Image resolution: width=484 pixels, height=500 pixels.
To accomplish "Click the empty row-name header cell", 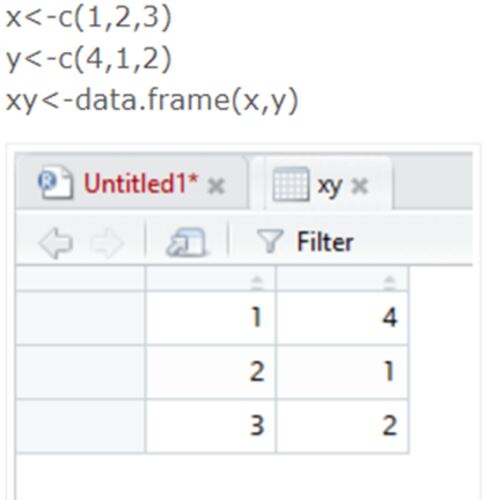I will tap(80, 278).
